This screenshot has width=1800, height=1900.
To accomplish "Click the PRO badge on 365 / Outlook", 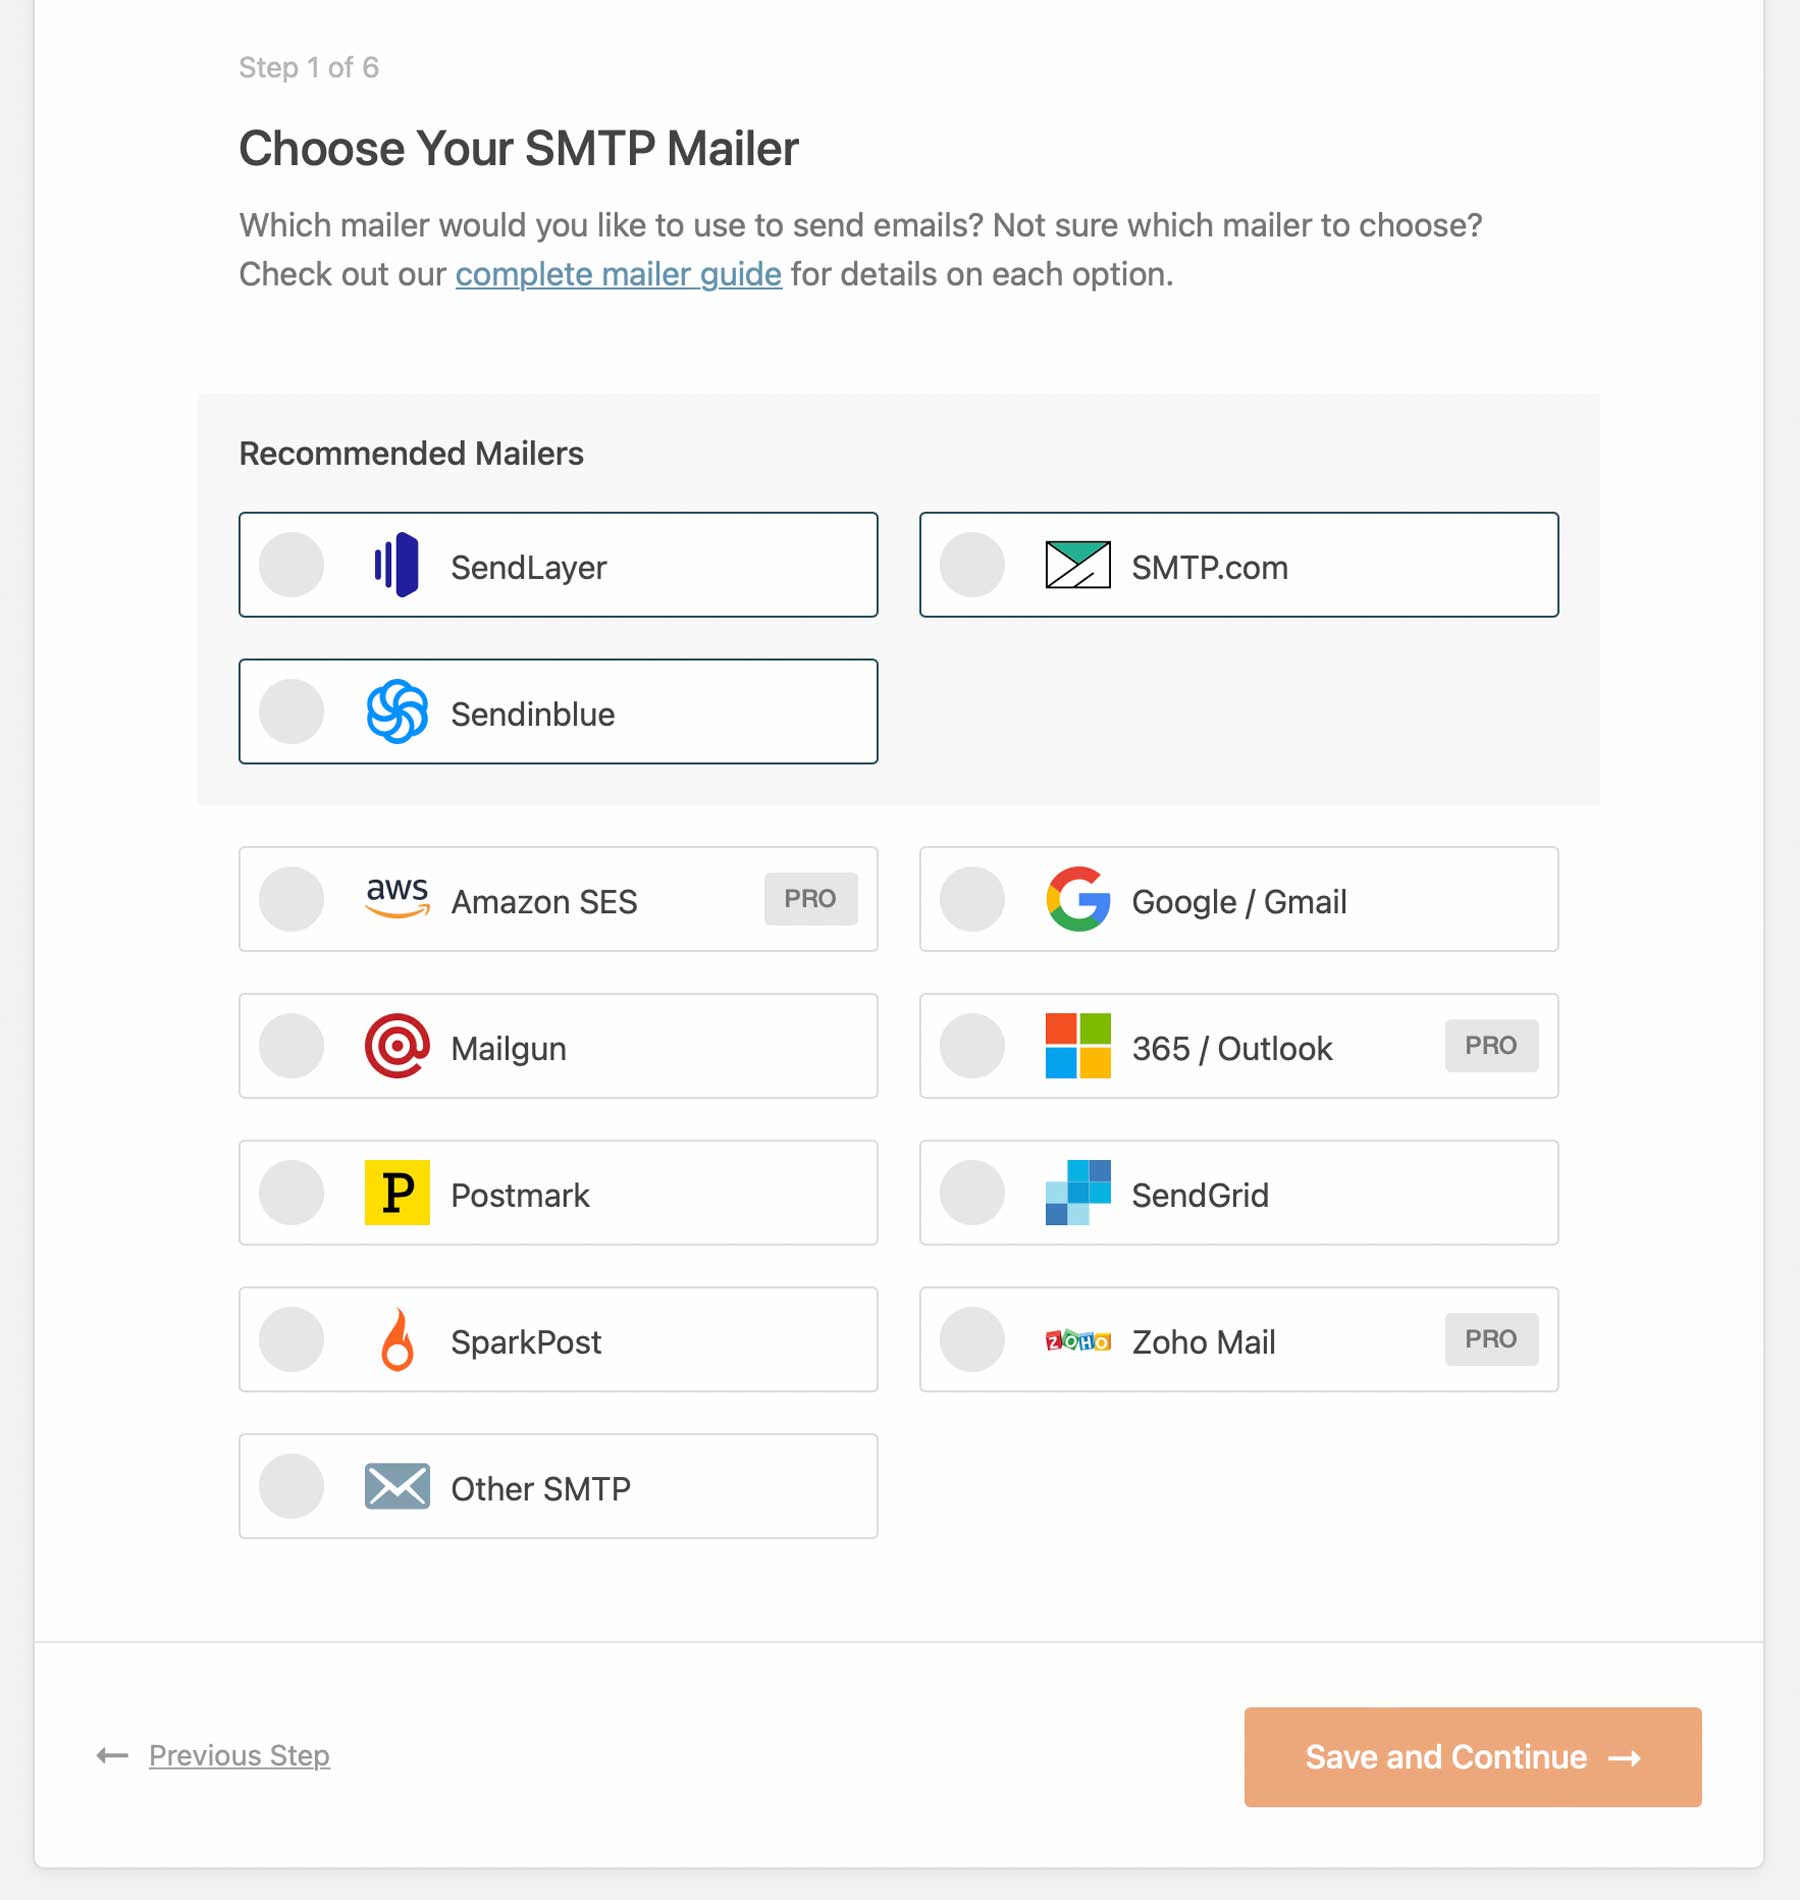I will click(1491, 1046).
